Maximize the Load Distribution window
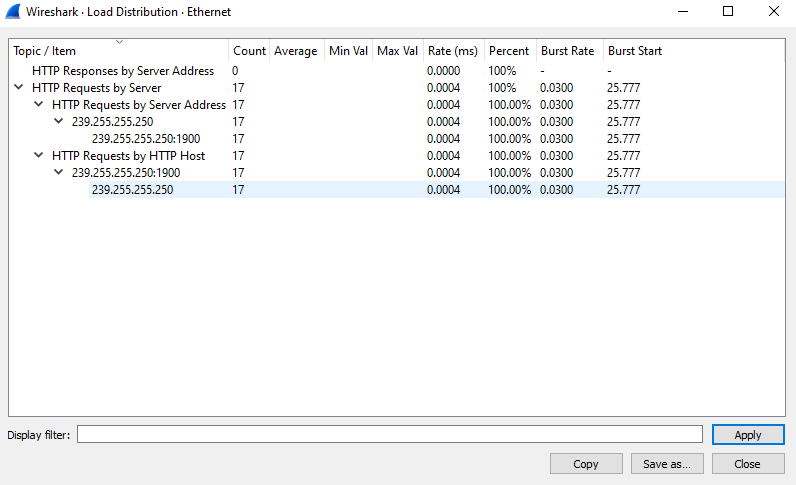Image resolution: width=796 pixels, height=485 pixels. [728, 11]
